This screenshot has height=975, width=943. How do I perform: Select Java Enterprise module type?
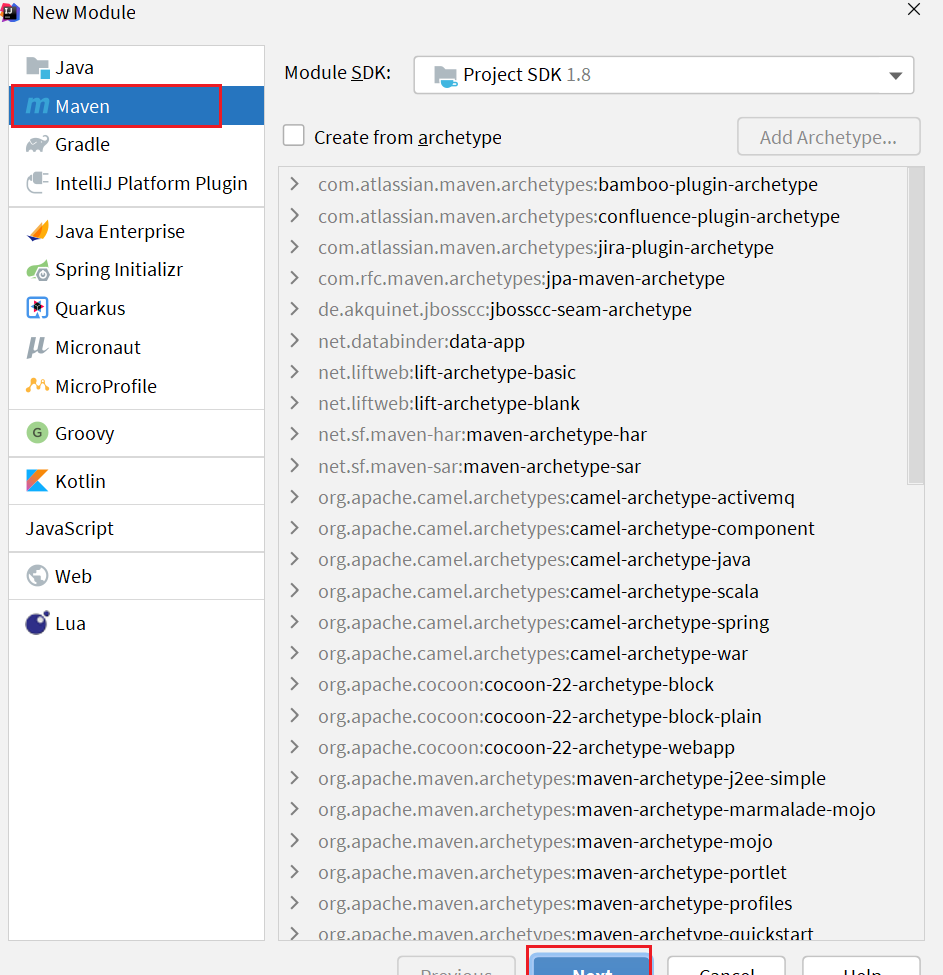coord(137,231)
